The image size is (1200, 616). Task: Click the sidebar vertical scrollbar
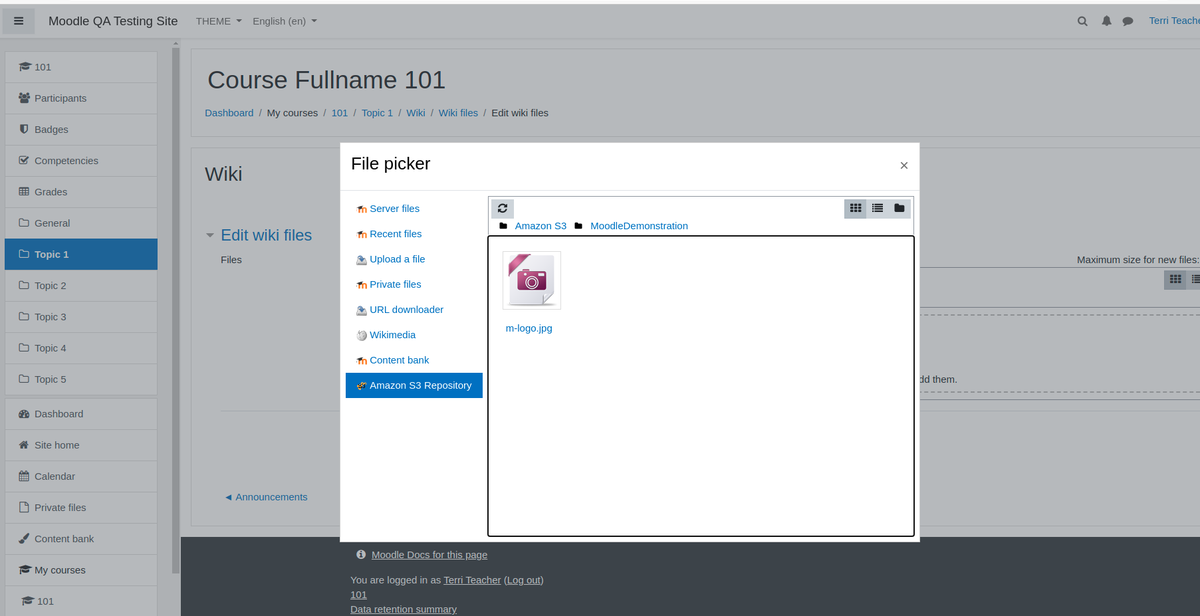click(176, 310)
